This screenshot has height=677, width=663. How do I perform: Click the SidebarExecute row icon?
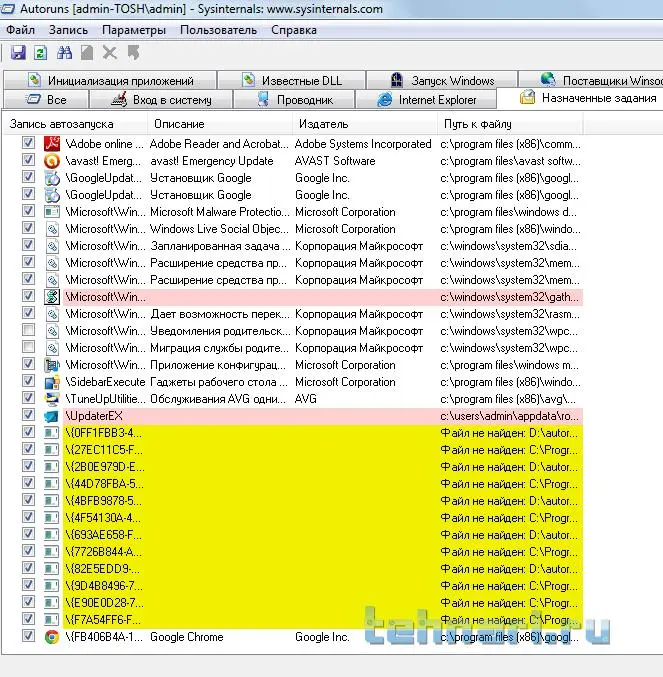point(52,382)
